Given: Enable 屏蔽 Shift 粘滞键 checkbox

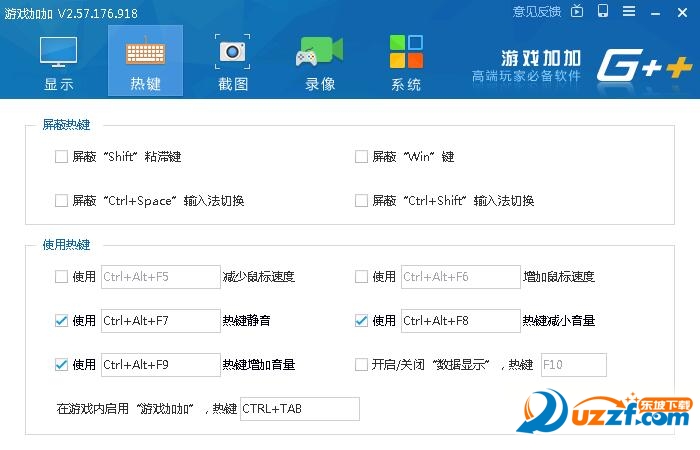Looking at the screenshot, I should coord(61,157).
